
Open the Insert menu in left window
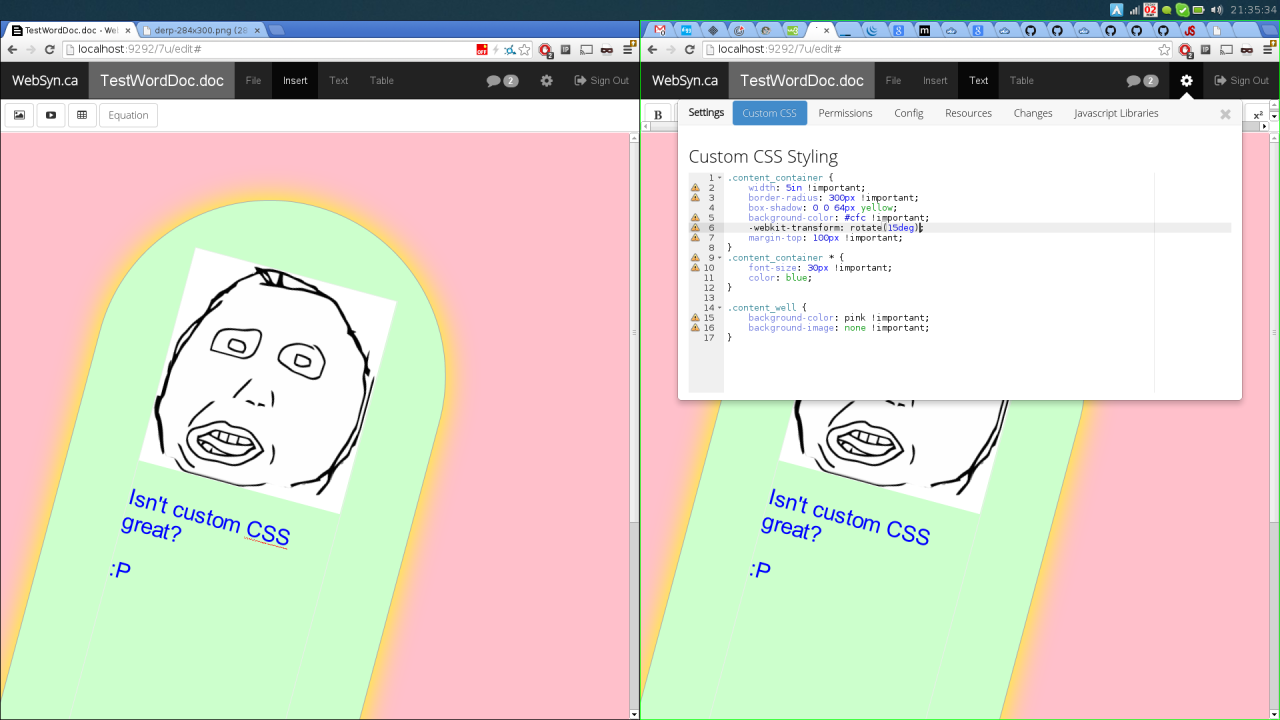pyautogui.click(x=295, y=81)
